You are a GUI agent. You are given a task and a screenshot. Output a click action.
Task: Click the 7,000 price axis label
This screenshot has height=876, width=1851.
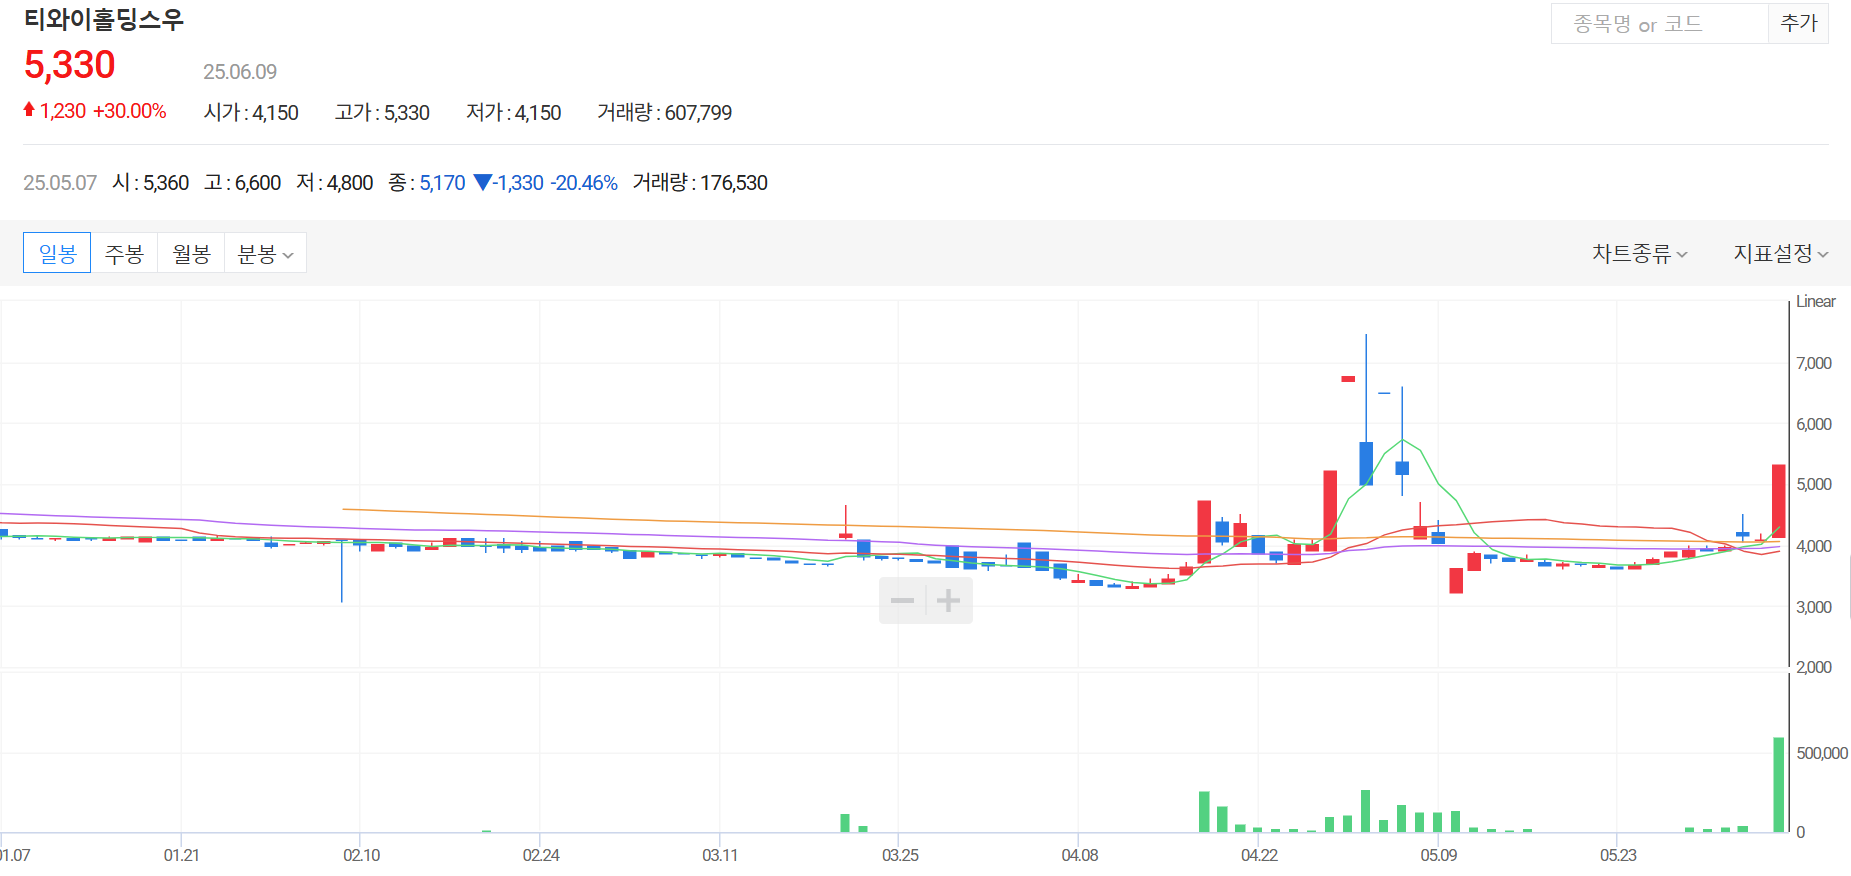(x=1814, y=363)
